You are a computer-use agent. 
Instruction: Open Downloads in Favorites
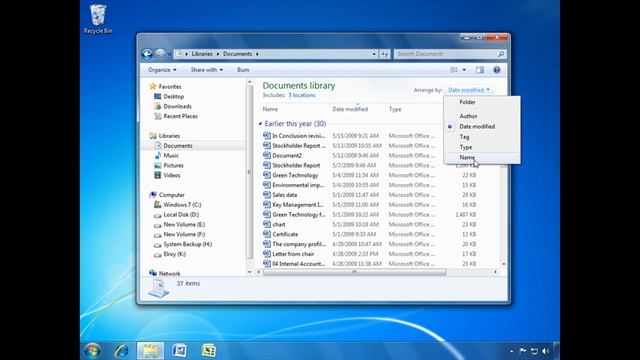coord(177,106)
